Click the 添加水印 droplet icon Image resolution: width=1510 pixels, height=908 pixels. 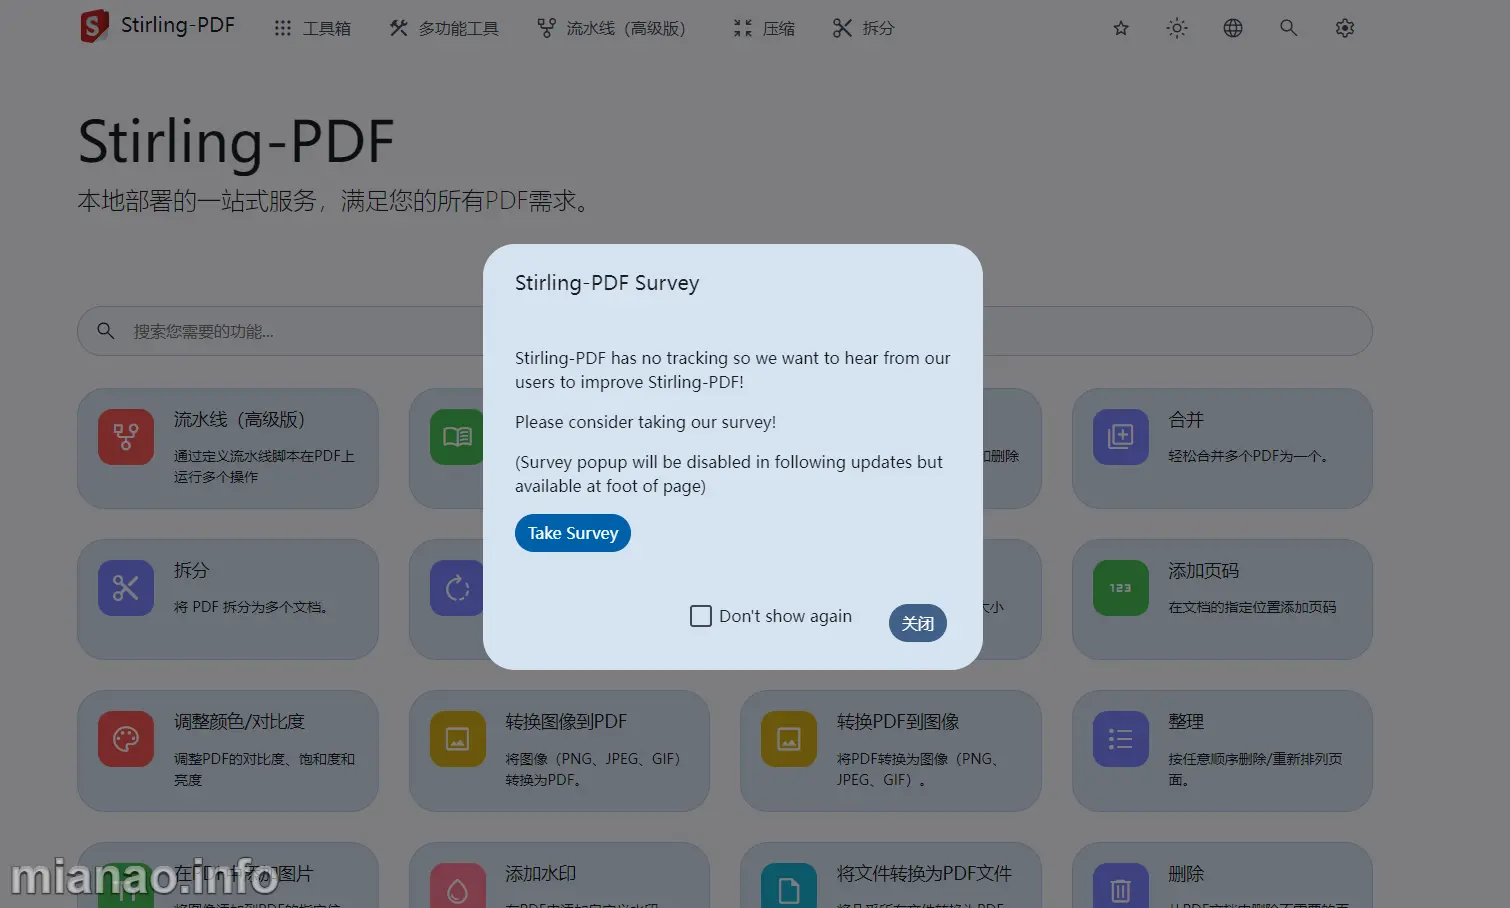coord(458,886)
